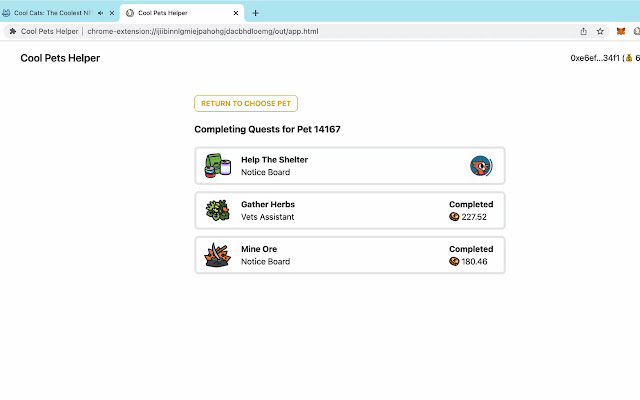Screen dimensions: 640x400
Task: Click the Cool Pets Helper page heading
Action: pos(60,58)
